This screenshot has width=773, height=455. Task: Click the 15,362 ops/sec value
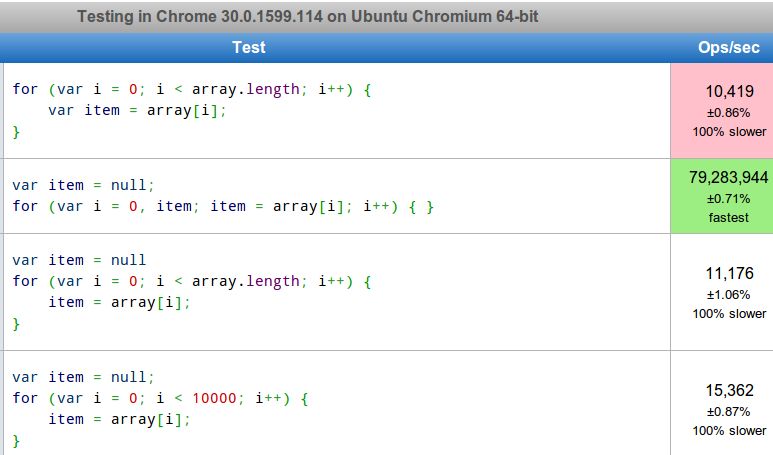click(x=730, y=390)
